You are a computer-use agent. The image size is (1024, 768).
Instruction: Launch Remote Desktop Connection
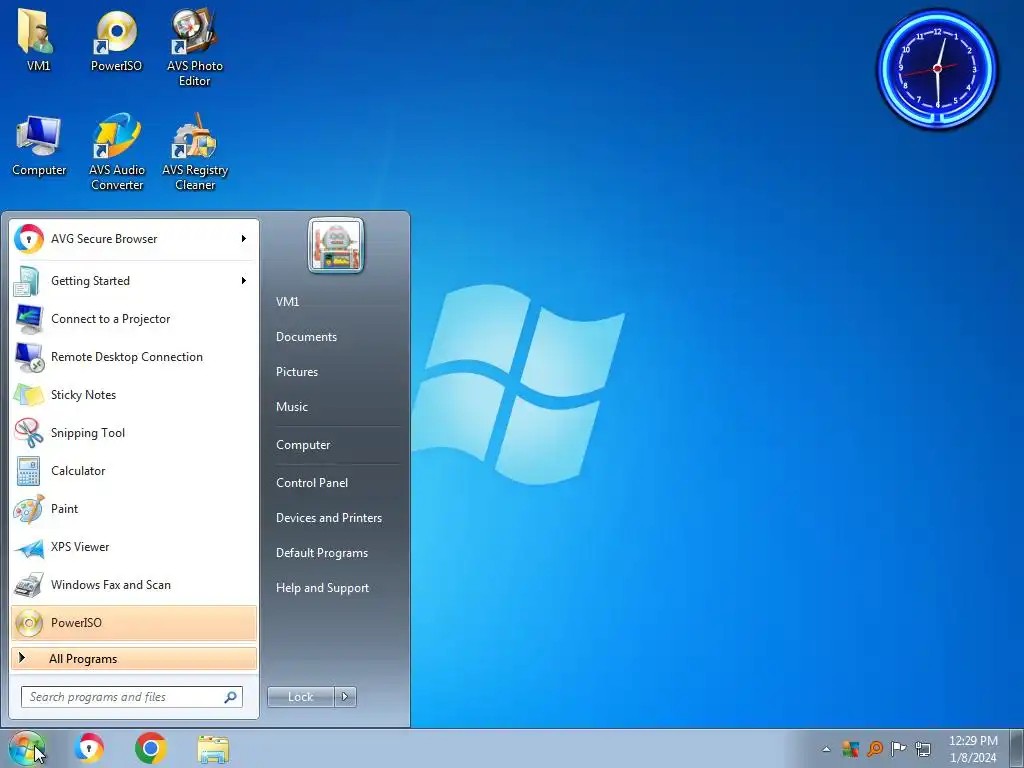pyautogui.click(x=134, y=357)
